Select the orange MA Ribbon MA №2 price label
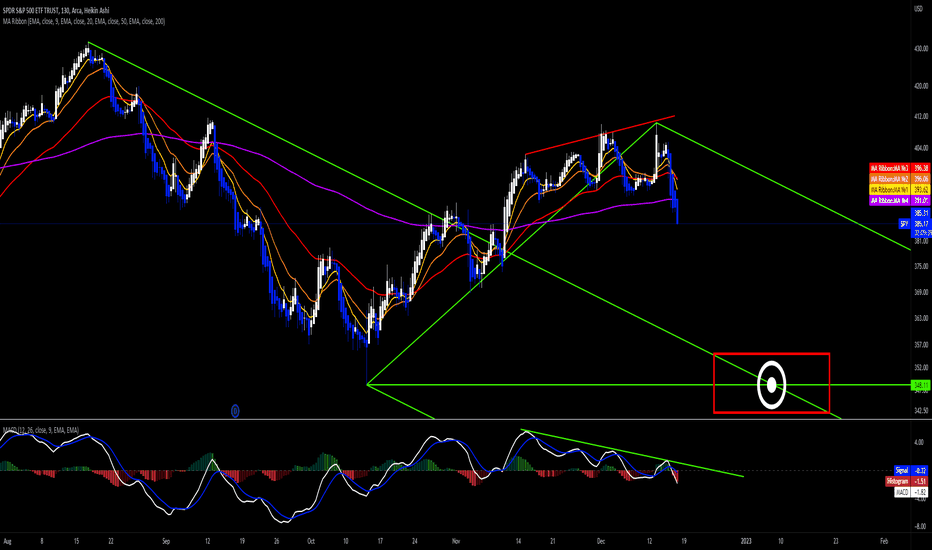 click(899, 179)
